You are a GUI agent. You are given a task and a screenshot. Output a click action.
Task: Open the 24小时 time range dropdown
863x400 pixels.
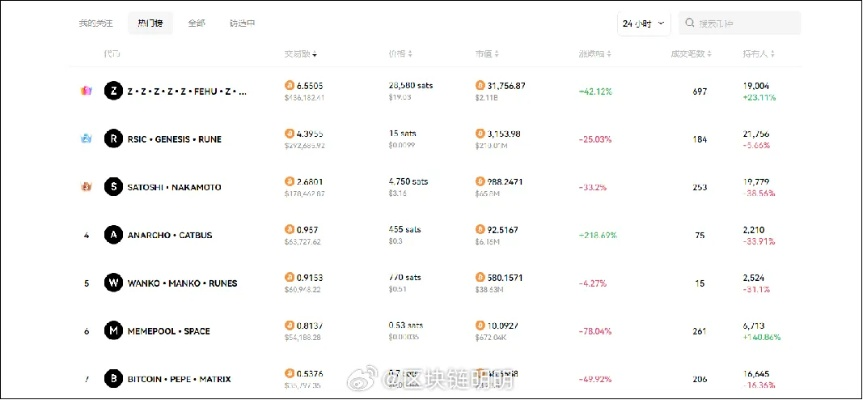pos(643,23)
